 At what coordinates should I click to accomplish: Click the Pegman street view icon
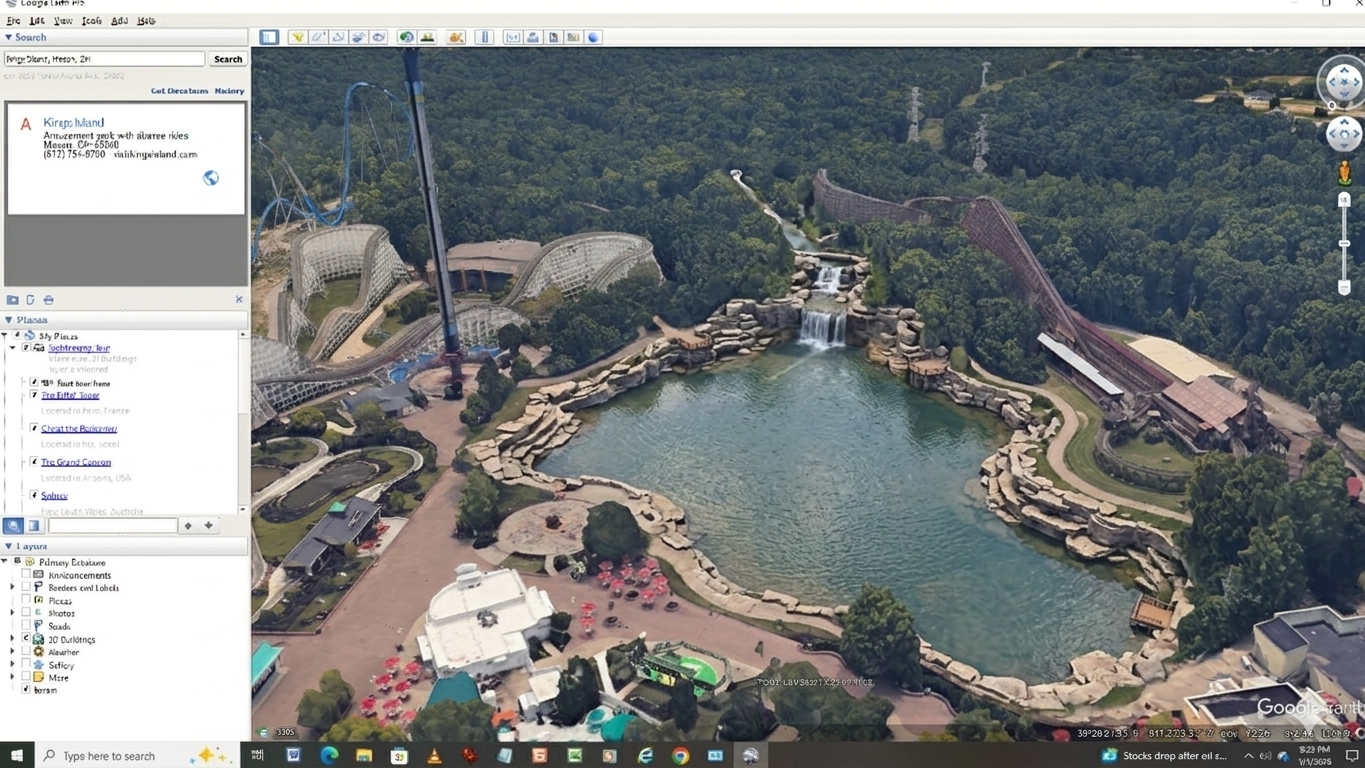point(1344,173)
